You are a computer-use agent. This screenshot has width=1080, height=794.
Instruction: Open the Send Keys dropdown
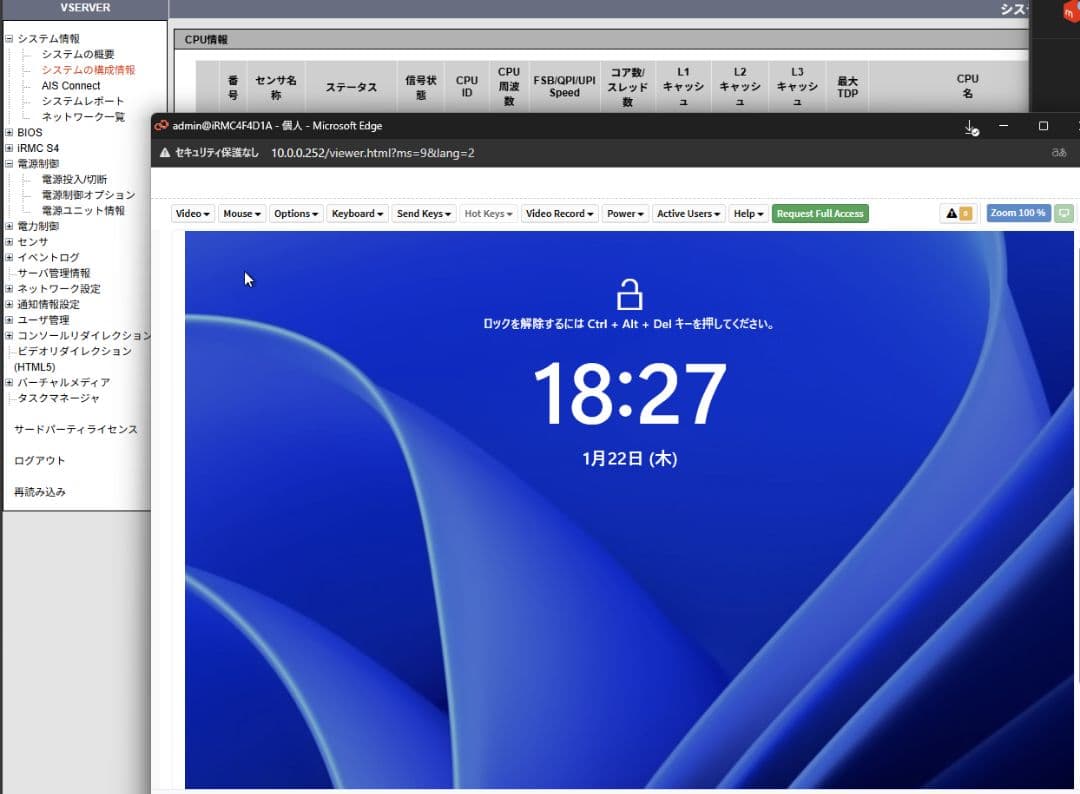pos(423,213)
